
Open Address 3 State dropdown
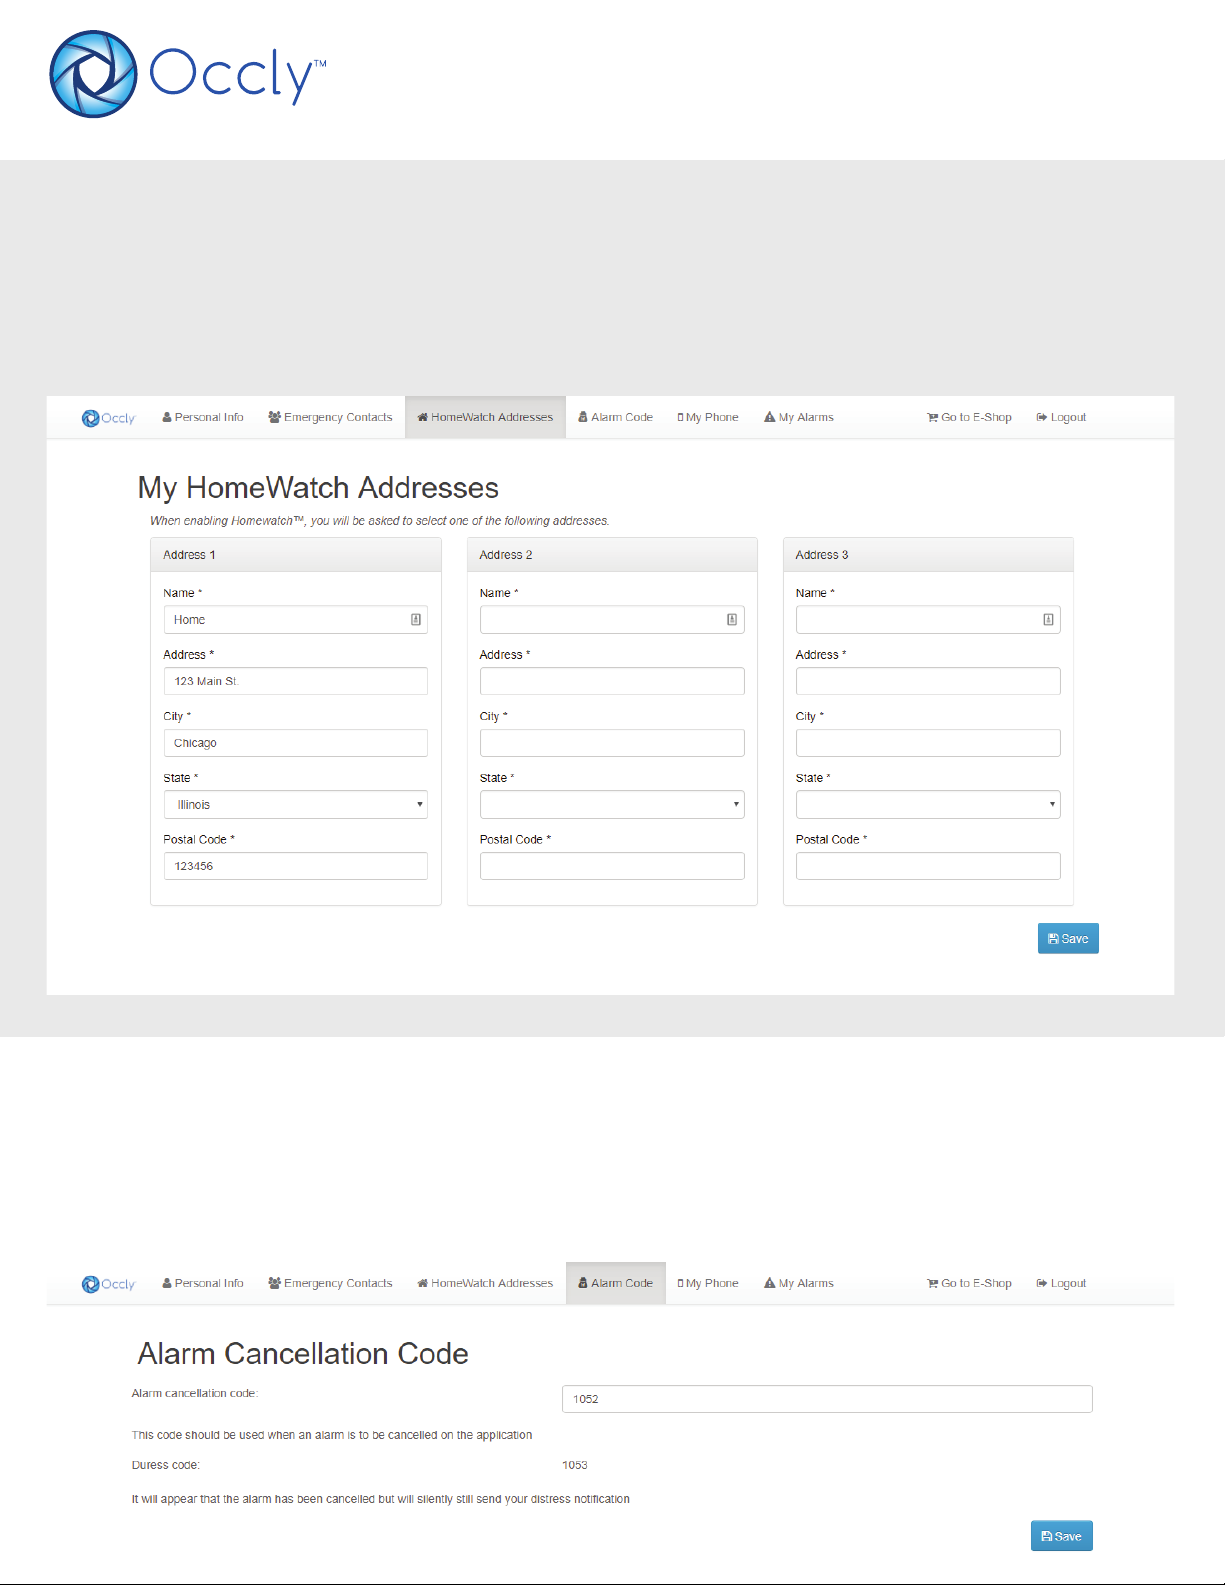[x=928, y=805]
